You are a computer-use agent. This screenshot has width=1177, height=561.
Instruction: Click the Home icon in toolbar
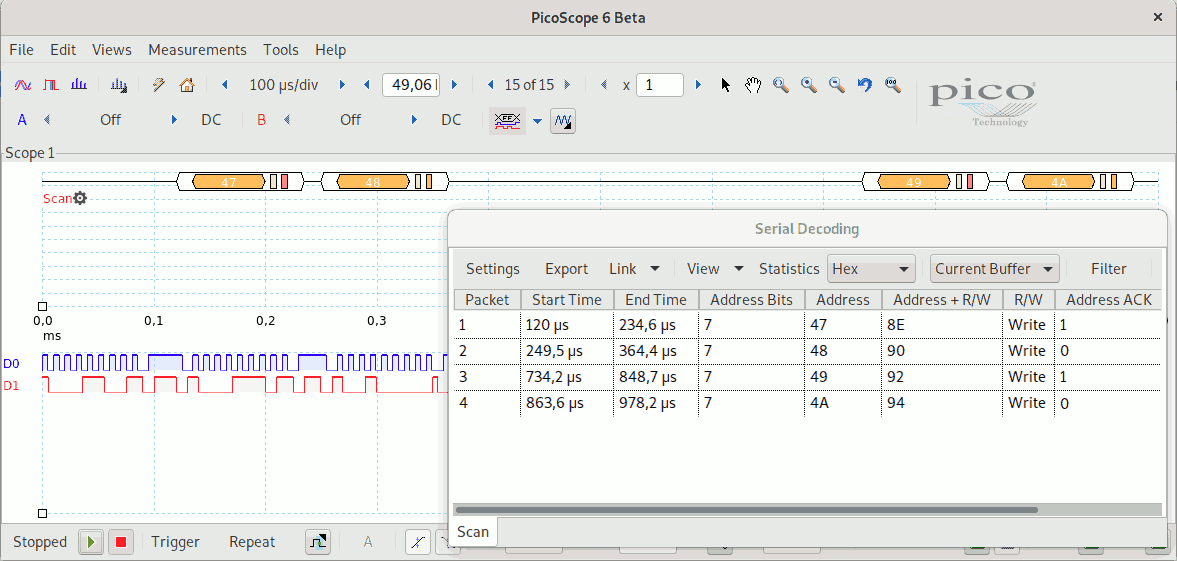tap(187, 85)
